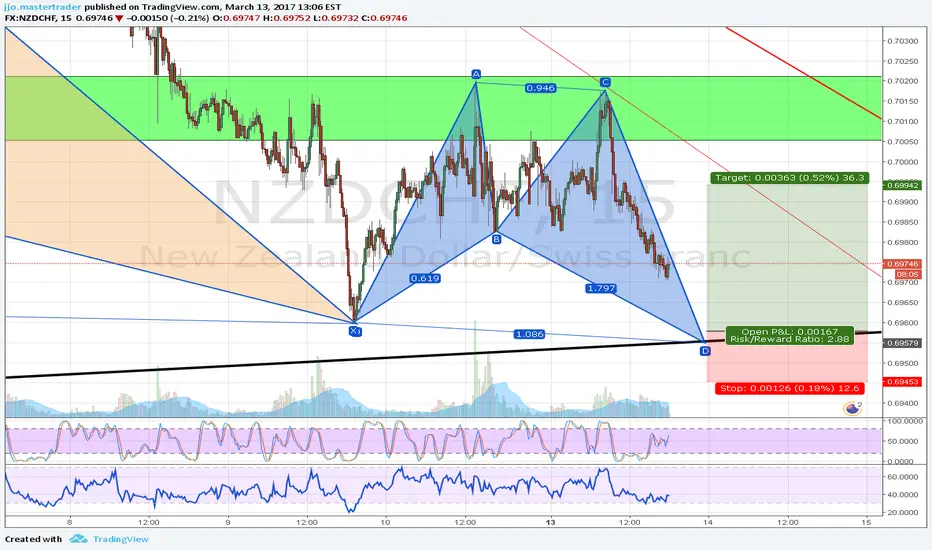Image resolution: width=932 pixels, height=550 pixels.
Task: Select the B point label of the pattern
Action: pos(496,239)
